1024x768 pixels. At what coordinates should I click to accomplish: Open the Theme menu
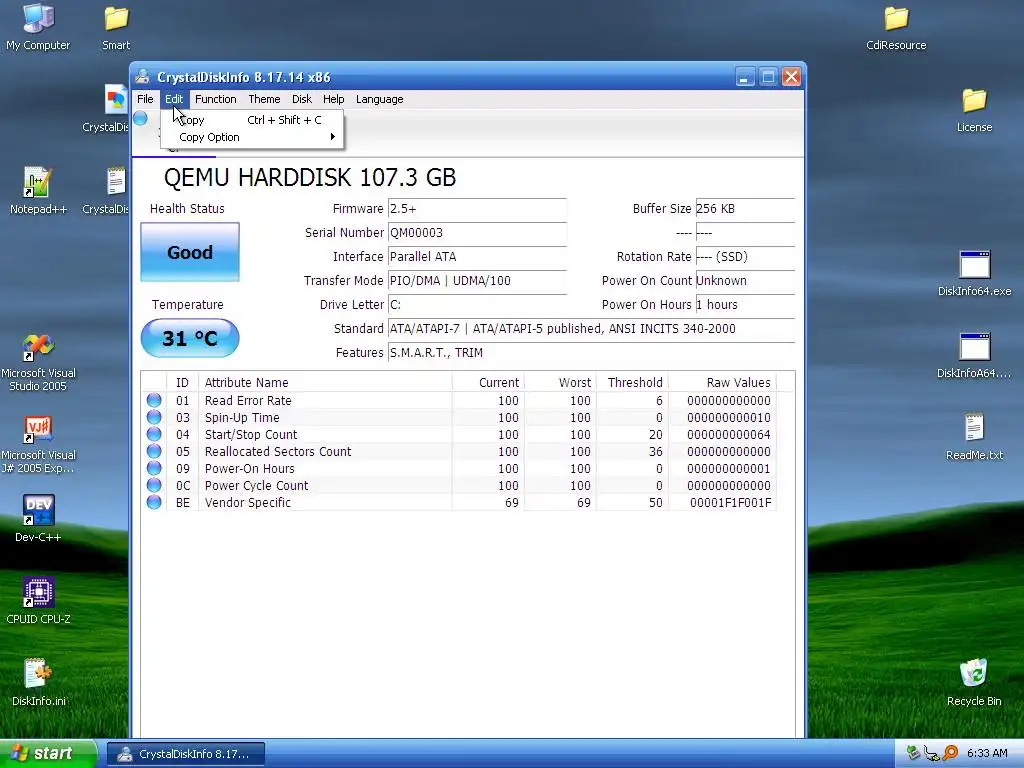pos(264,99)
